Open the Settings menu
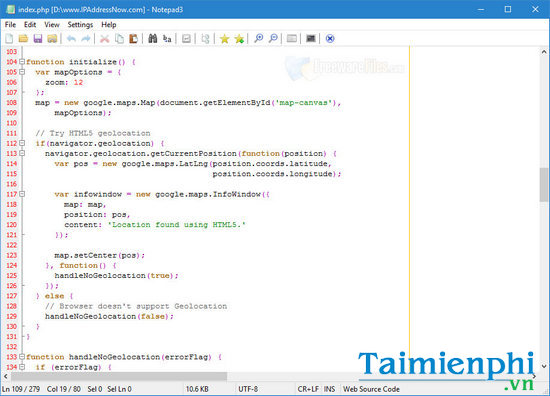The width and height of the screenshot is (550, 396). tap(80, 25)
